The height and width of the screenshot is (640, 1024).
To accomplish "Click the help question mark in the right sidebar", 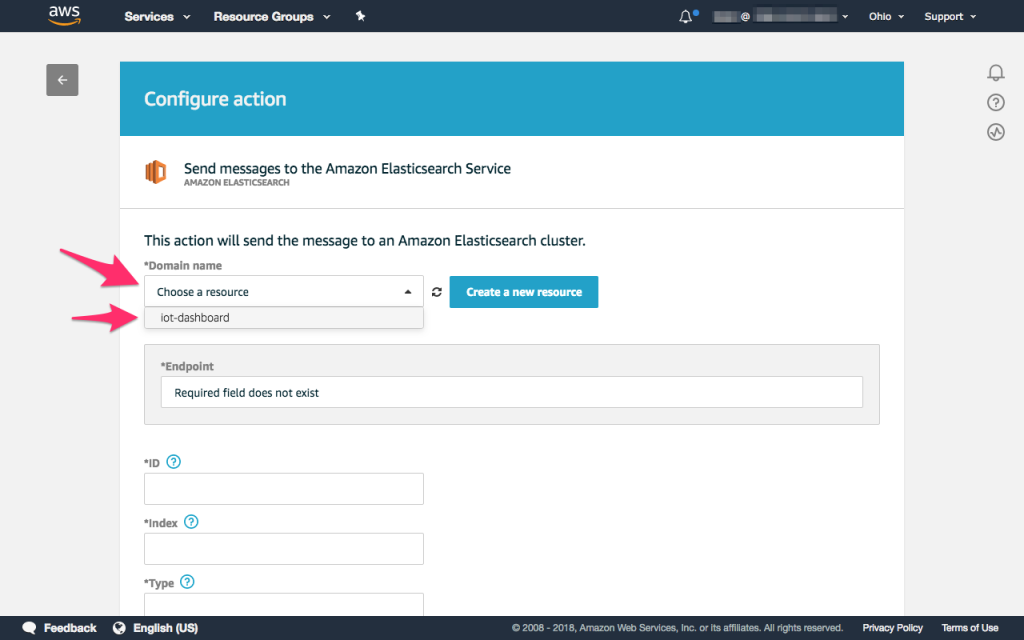I will pyautogui.click(x=995, y=101).
